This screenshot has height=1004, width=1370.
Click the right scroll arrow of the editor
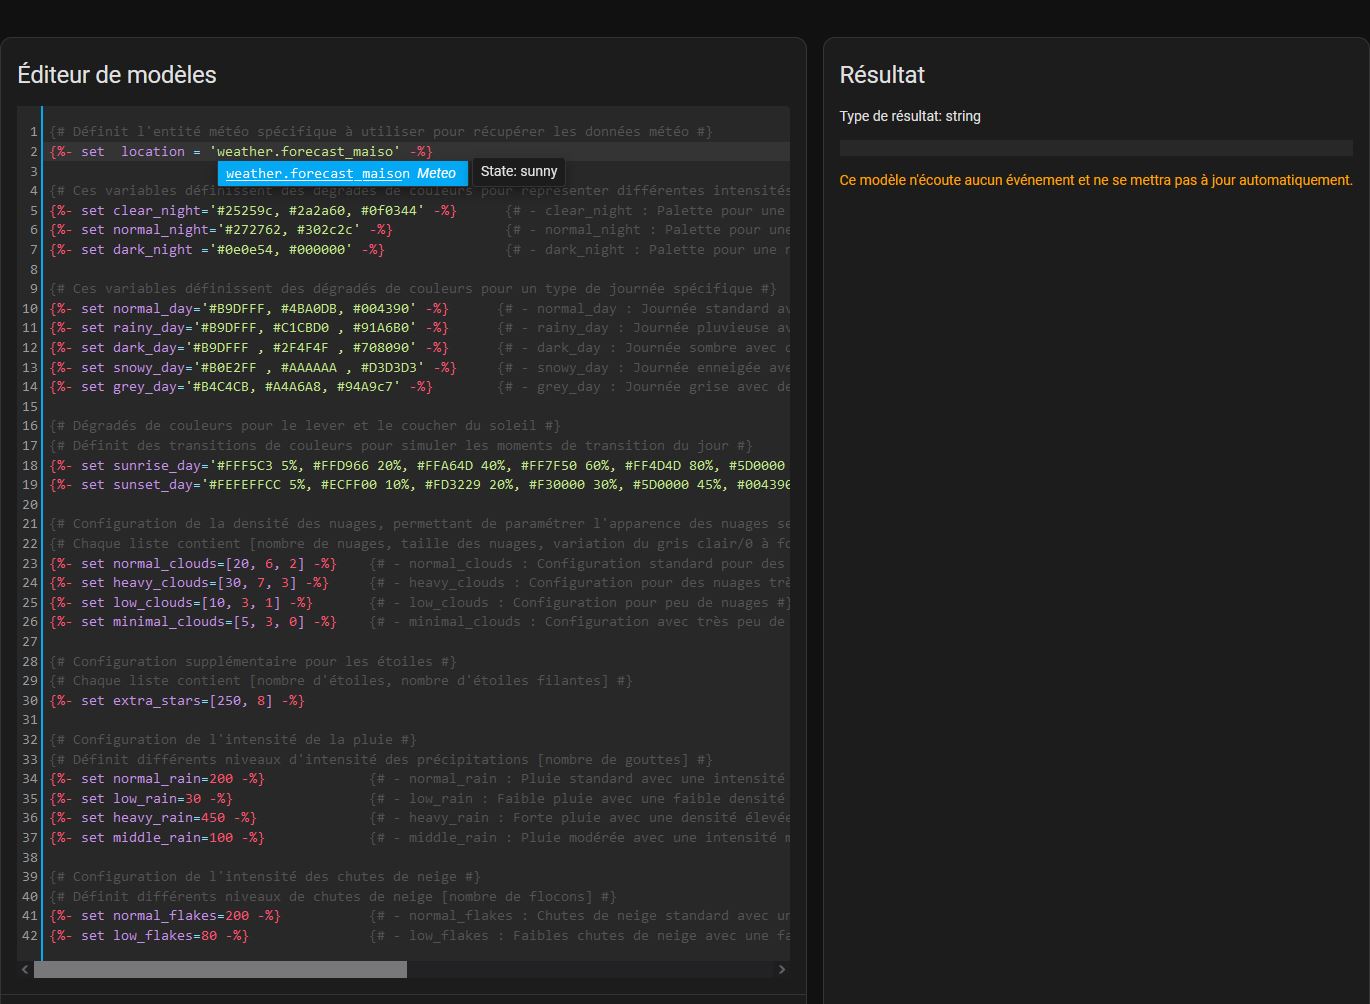(x=782, y=969)
